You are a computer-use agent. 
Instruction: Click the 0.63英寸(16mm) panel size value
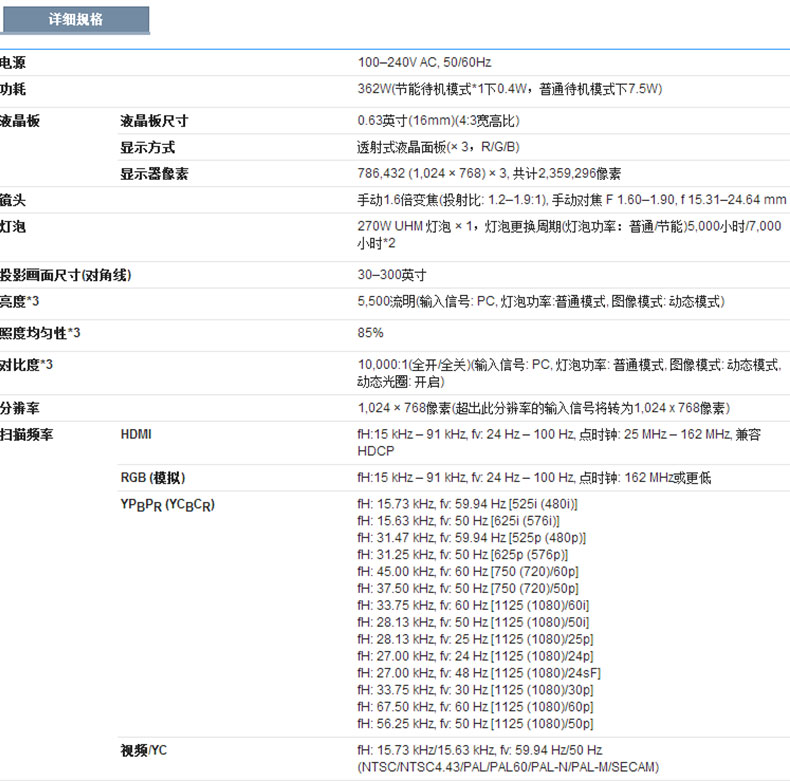tap(438, 121)
